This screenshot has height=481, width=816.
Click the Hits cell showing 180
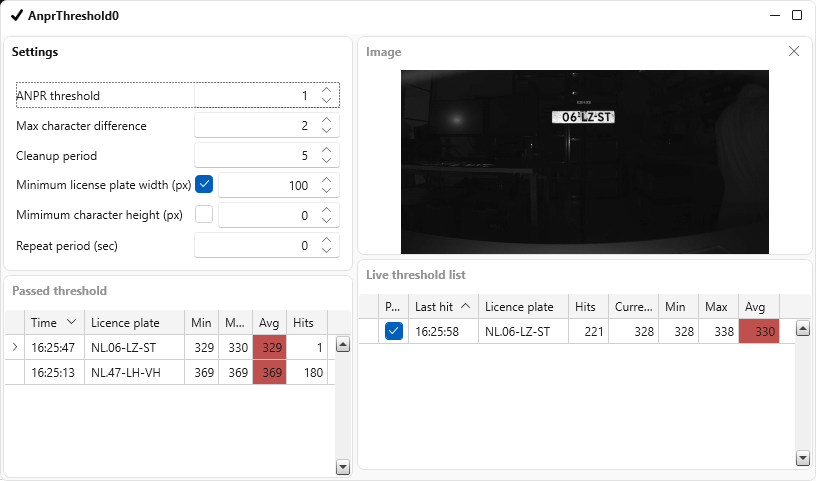(x=307, y=372)
